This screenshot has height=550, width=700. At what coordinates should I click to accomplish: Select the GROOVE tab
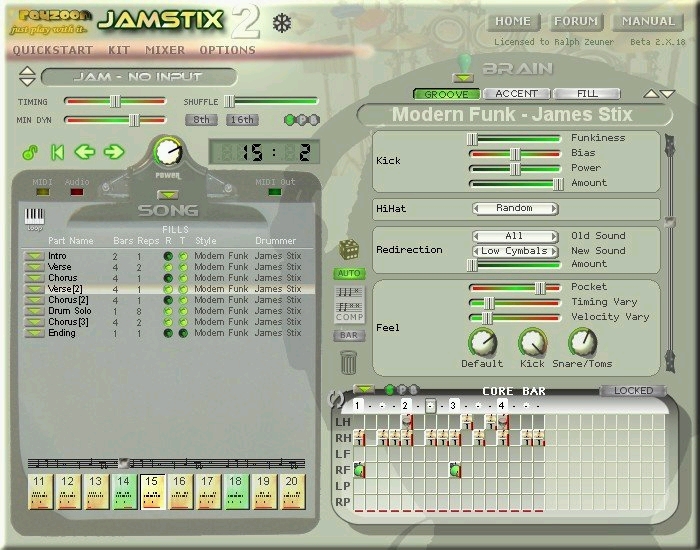446,94
